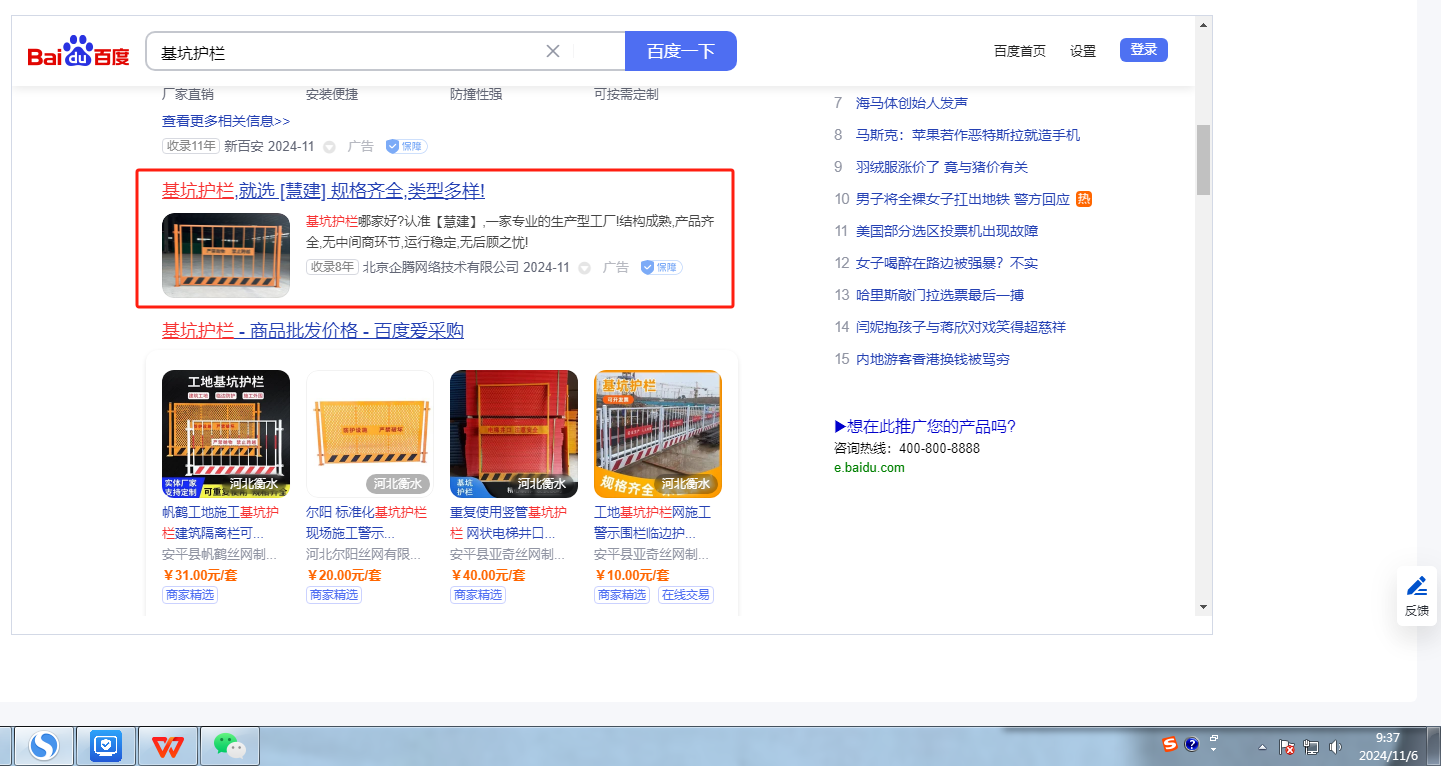The width and height of the screenshot is (1441, 766).
Task: Click hot search 男子将全裸女子扛出地铁 警方回应
Action: tap(963, 199)
